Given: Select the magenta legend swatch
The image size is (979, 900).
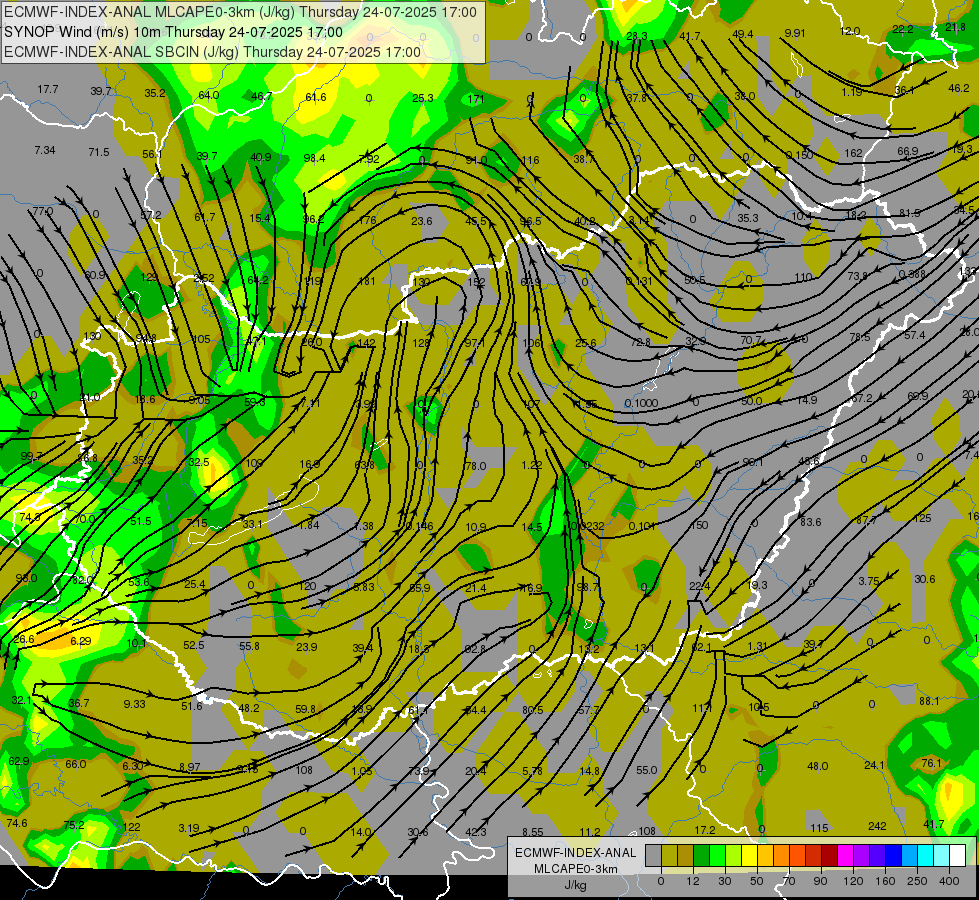Looking at the screenshot, I should (845, 856).
